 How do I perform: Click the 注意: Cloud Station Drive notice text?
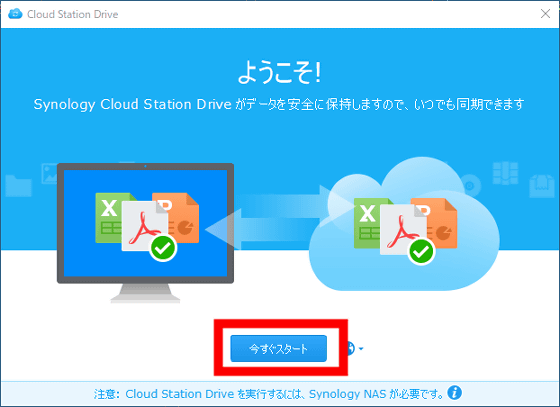pos(269,394)
